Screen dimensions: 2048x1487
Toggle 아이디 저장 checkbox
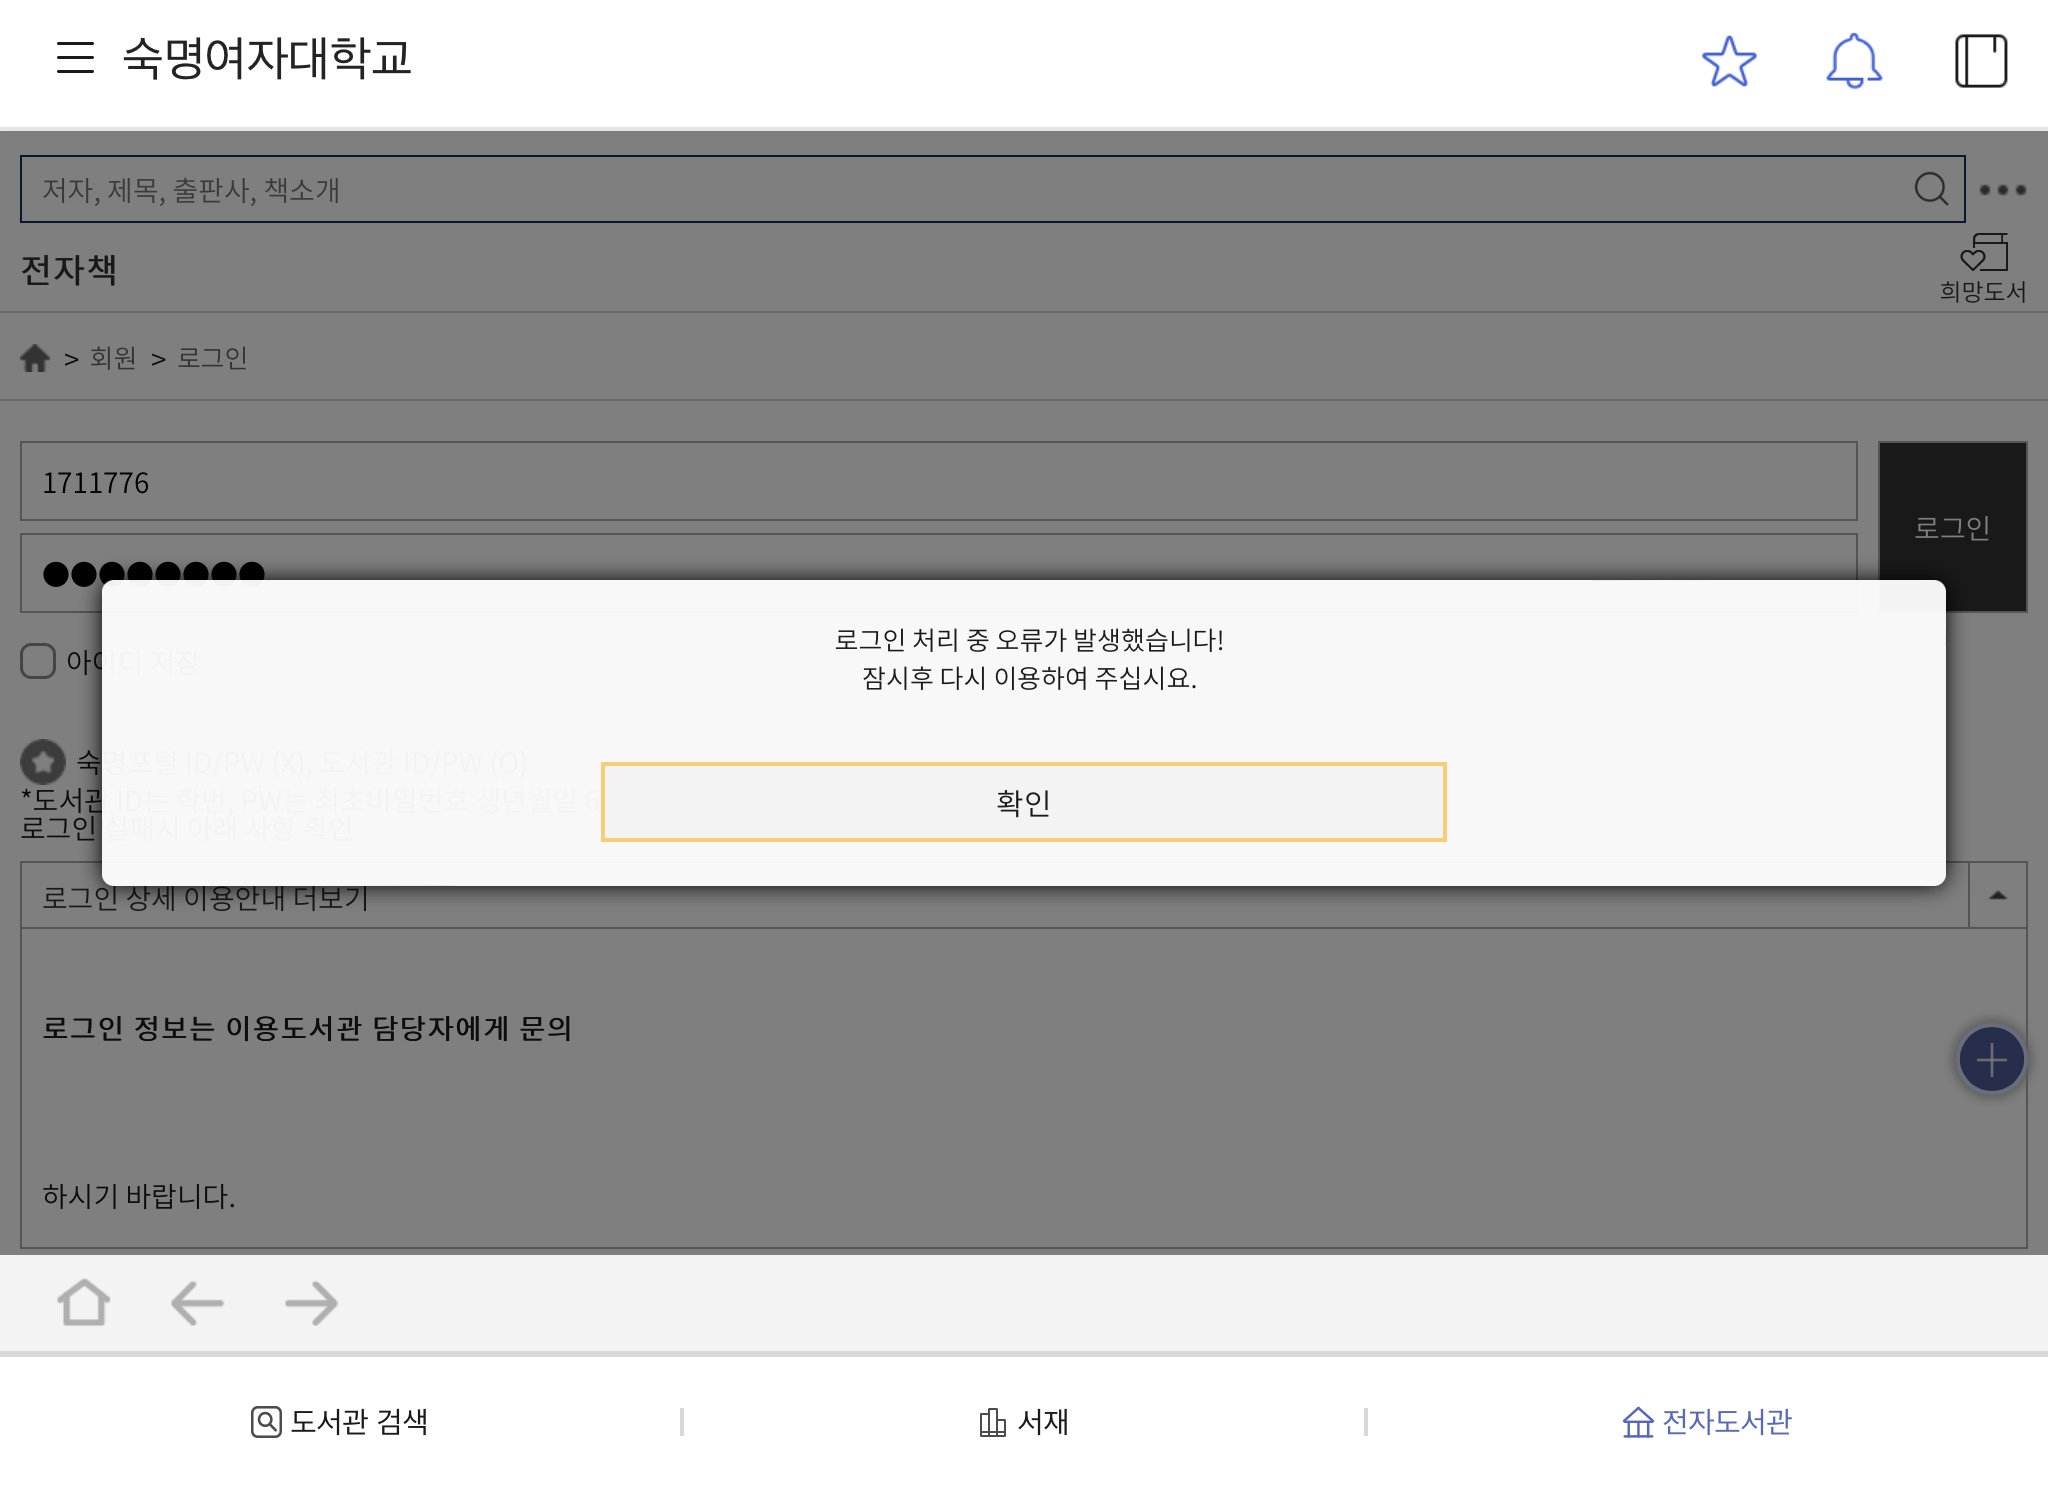pos(38,661)
